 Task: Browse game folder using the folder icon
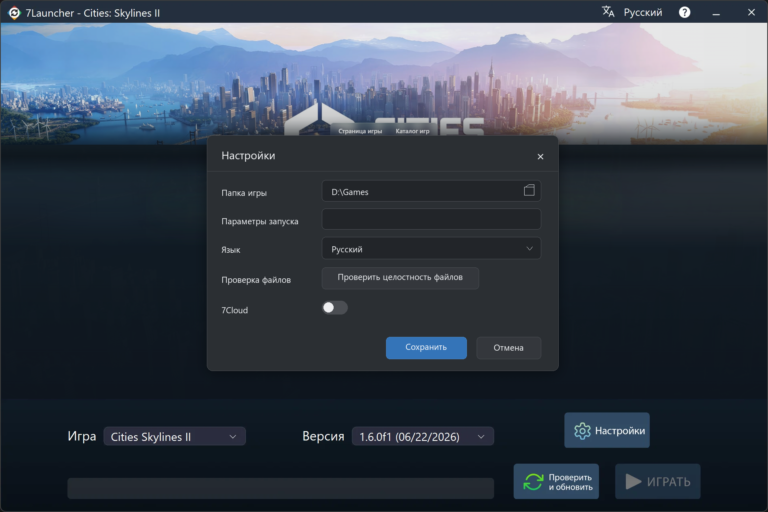point(529,191)
